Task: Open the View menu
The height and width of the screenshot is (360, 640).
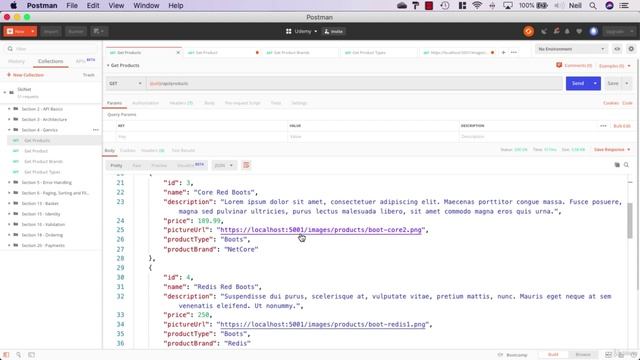Action: pos(116,6)
